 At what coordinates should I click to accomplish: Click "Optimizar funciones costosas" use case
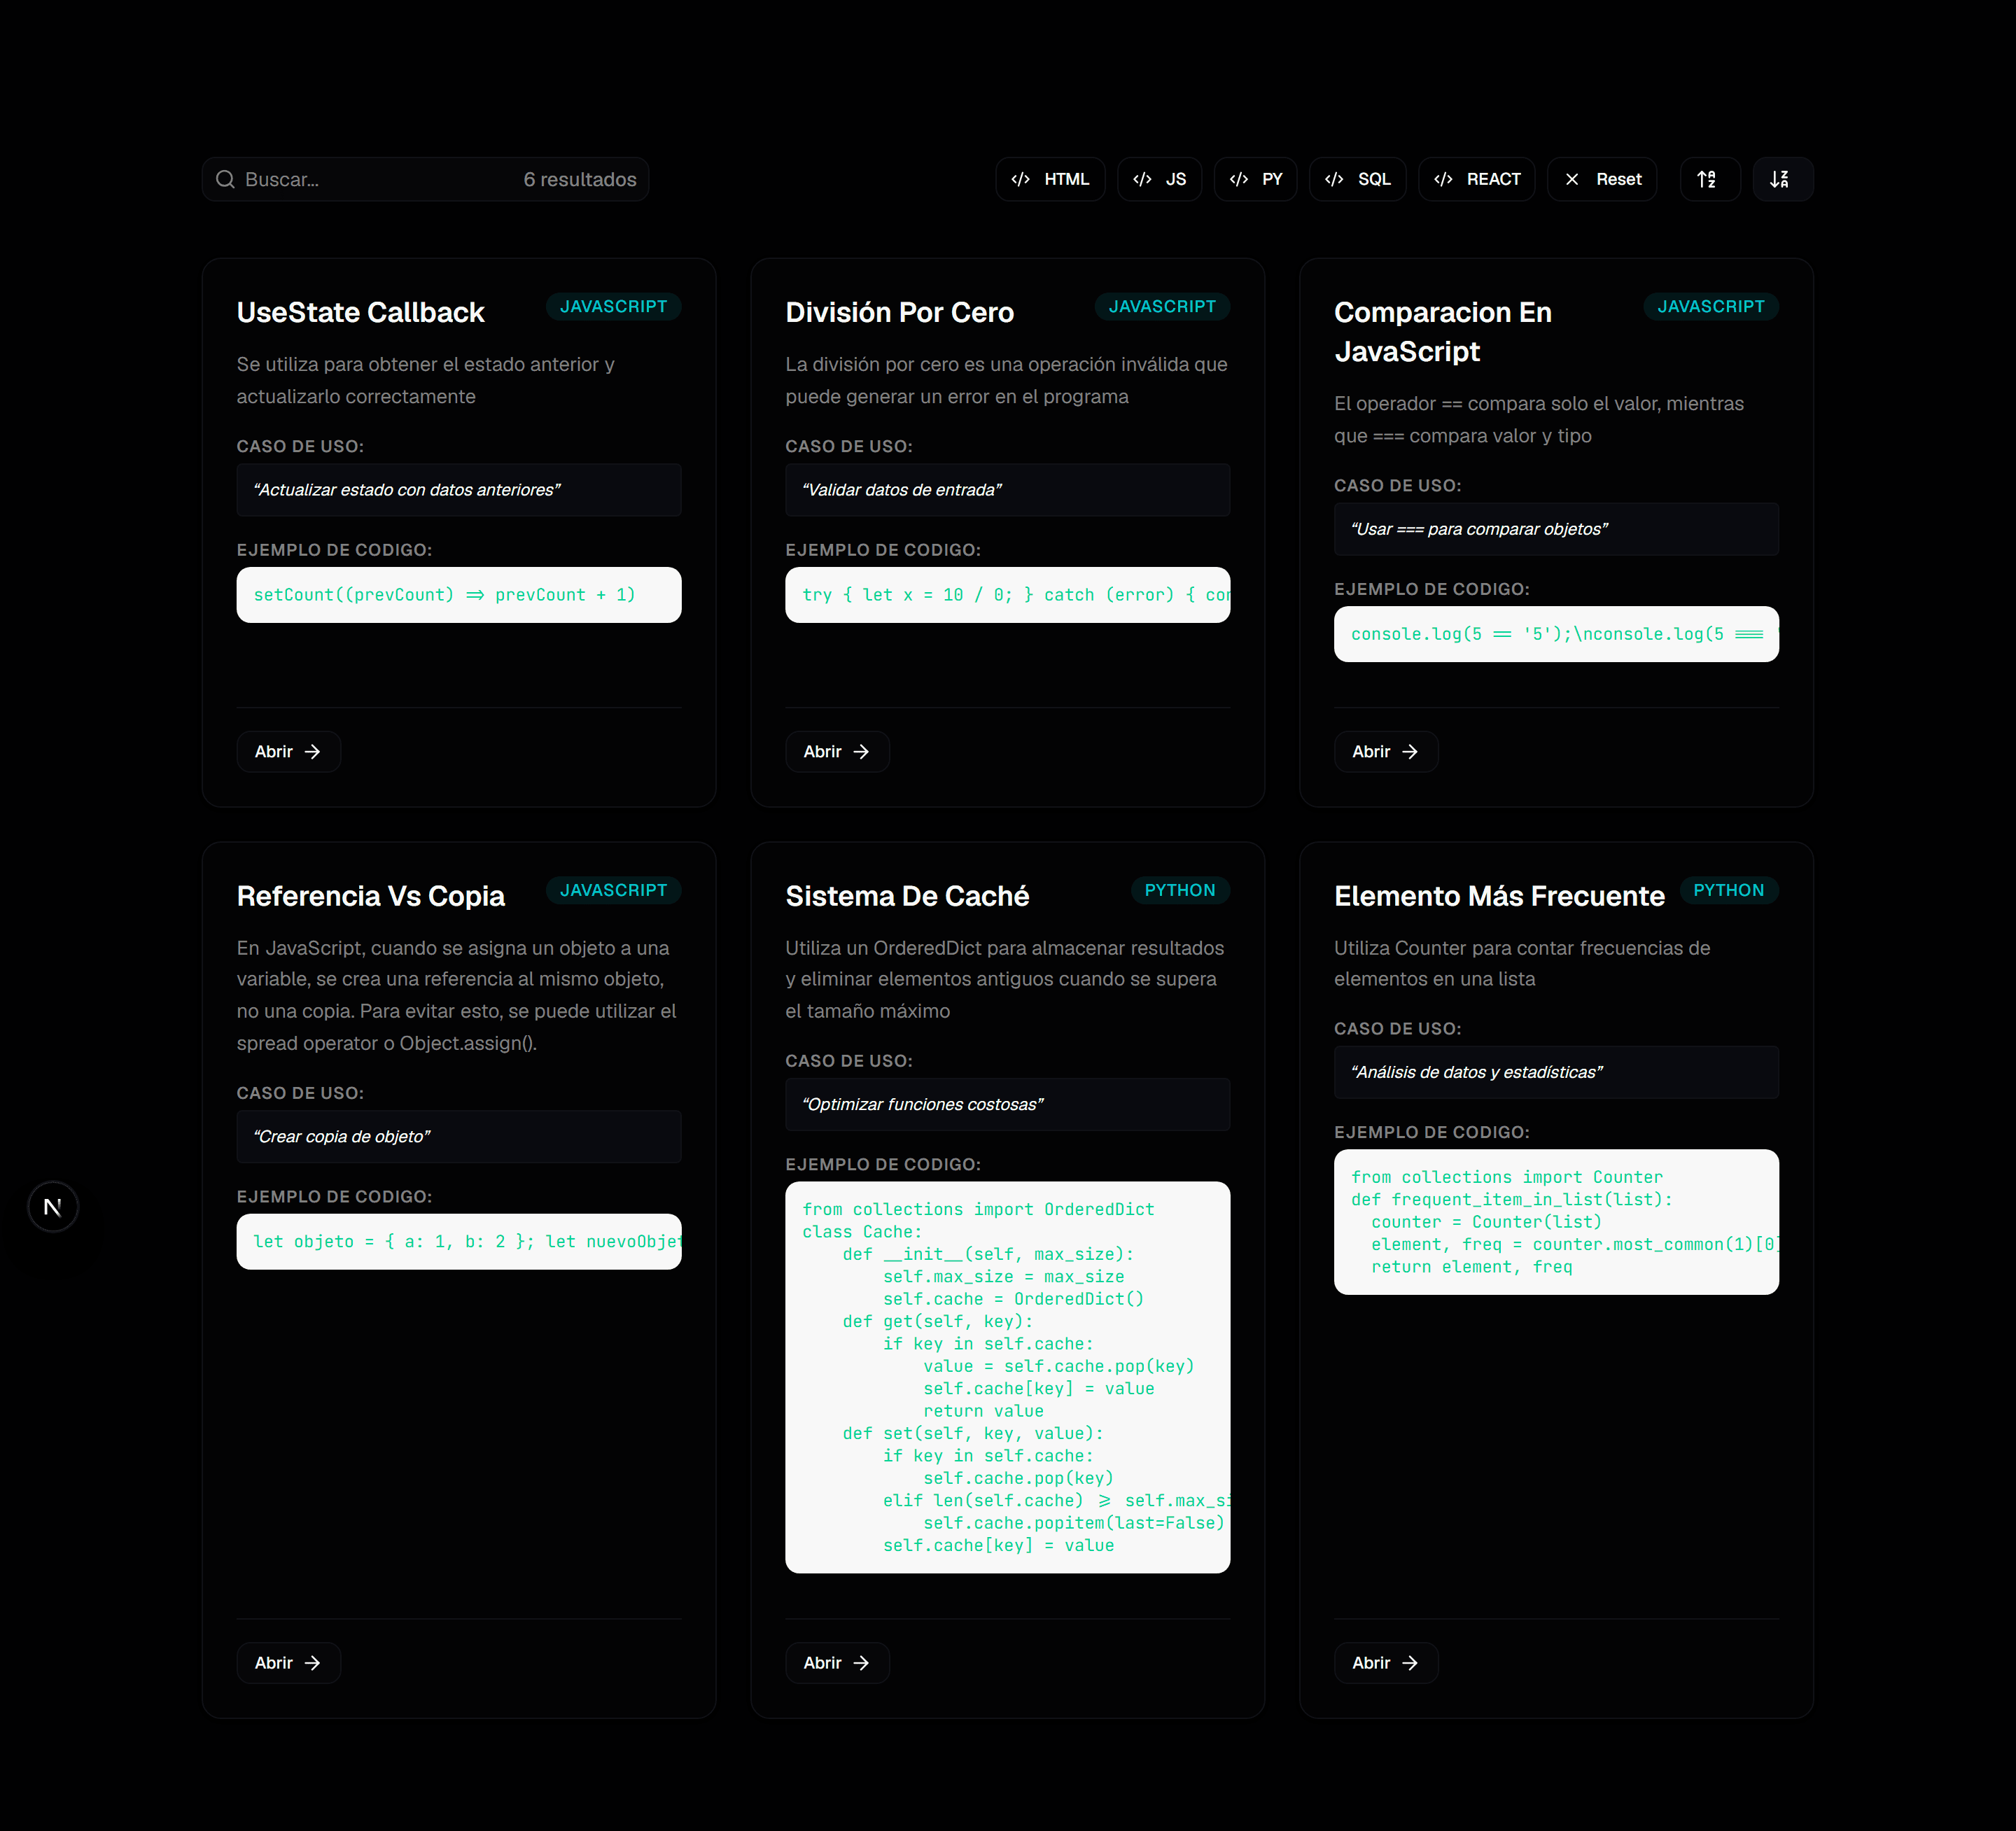tap(1008, 1105)
